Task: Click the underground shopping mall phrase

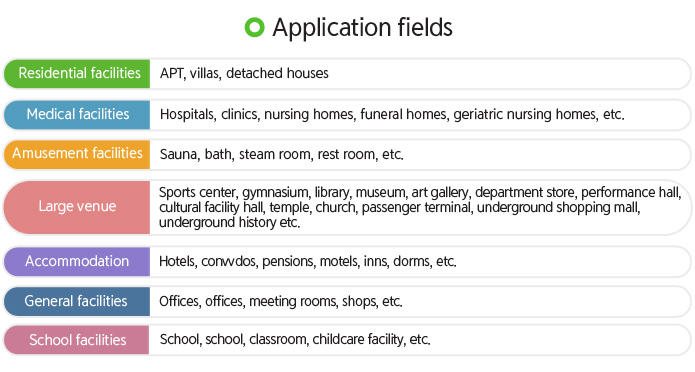Action: [558, 208]
